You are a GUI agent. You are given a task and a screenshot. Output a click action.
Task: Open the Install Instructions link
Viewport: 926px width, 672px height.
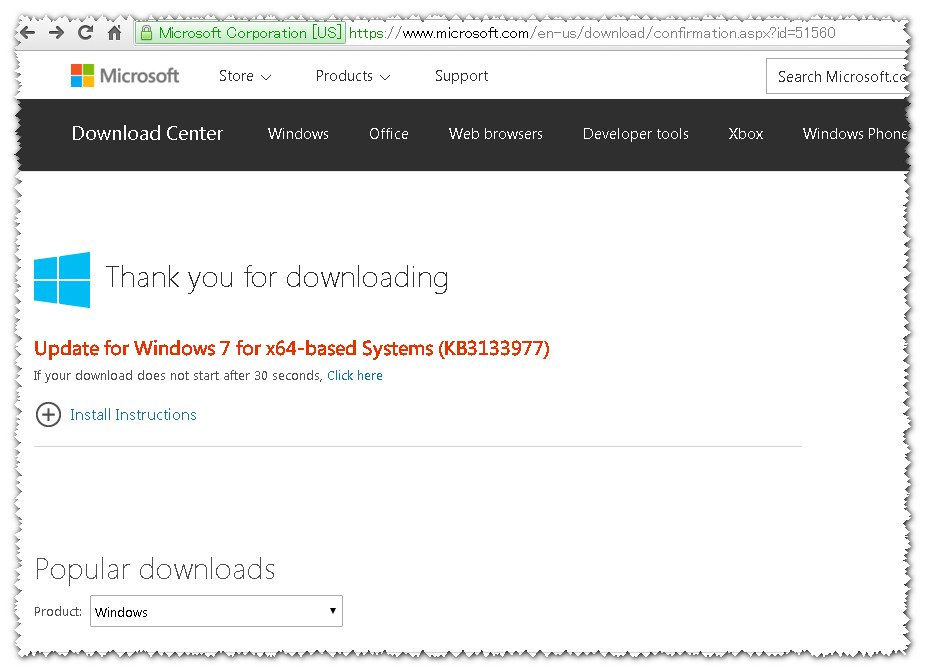click(x=133, y=415)
